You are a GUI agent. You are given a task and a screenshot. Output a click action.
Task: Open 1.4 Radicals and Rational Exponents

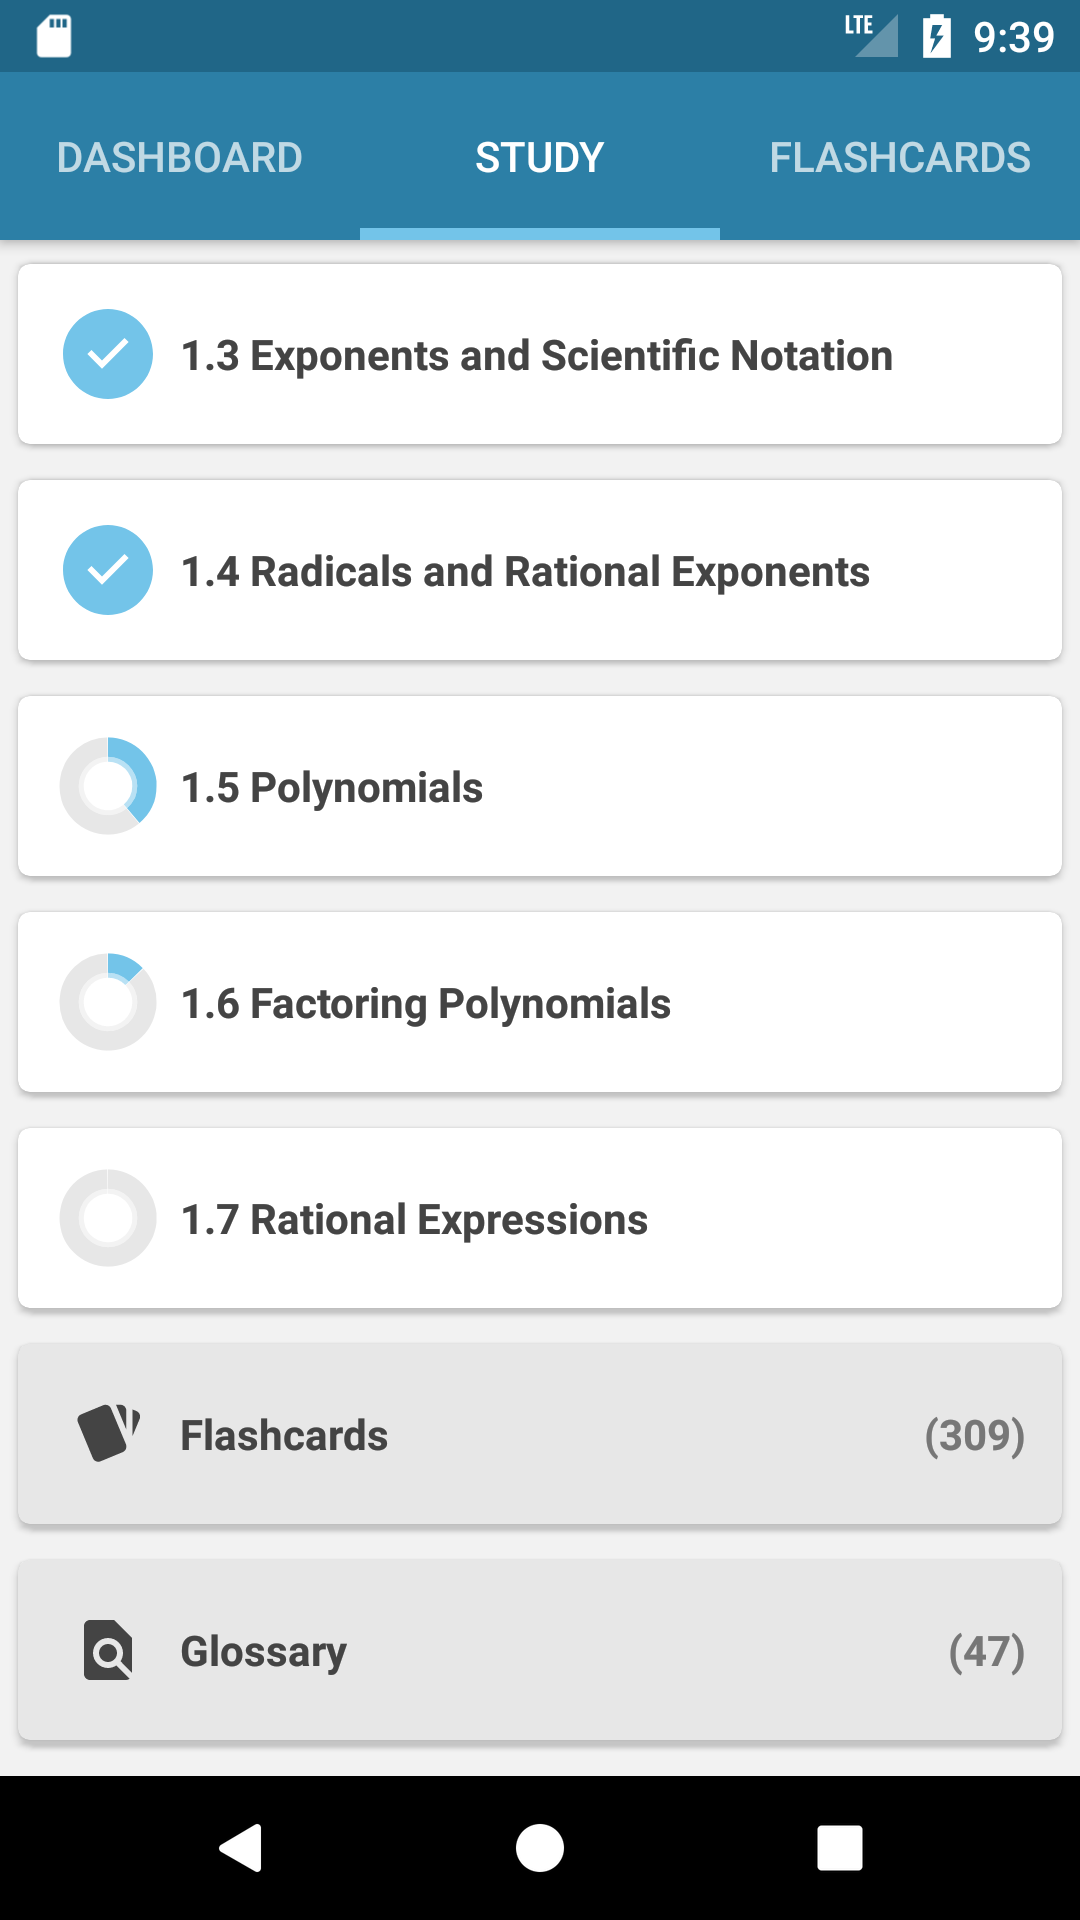coord(540,570)
